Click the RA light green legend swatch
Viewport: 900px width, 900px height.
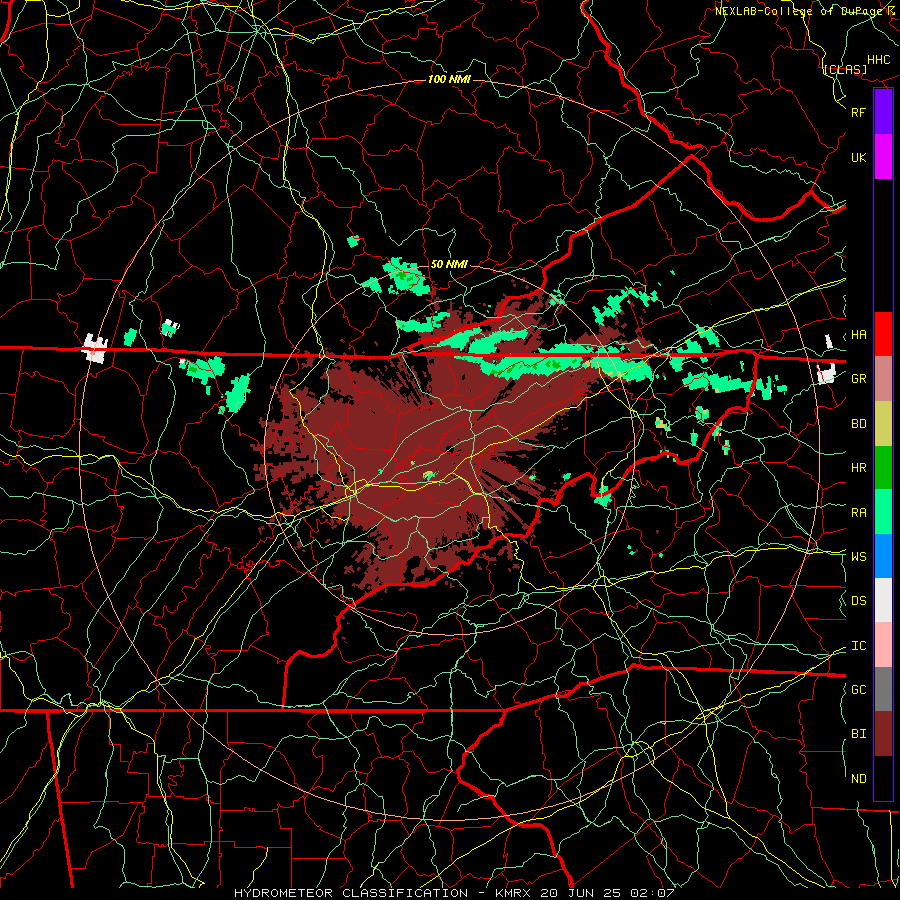click(883, 512)
